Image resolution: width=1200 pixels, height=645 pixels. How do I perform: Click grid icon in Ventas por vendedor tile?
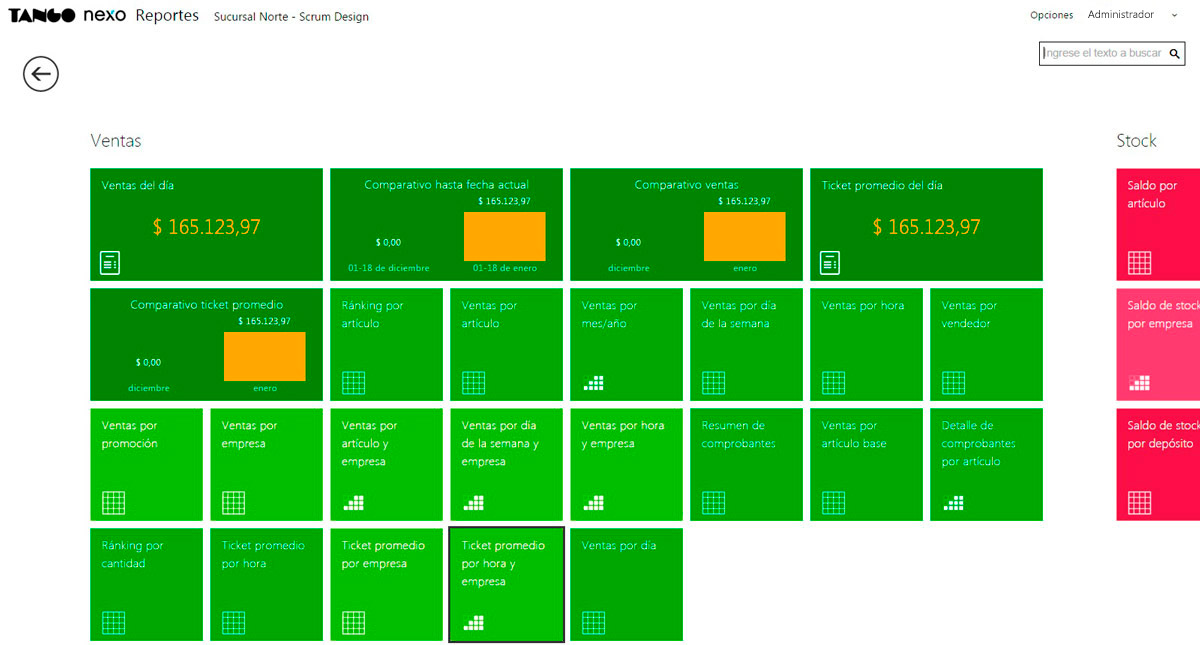point(953,383)
